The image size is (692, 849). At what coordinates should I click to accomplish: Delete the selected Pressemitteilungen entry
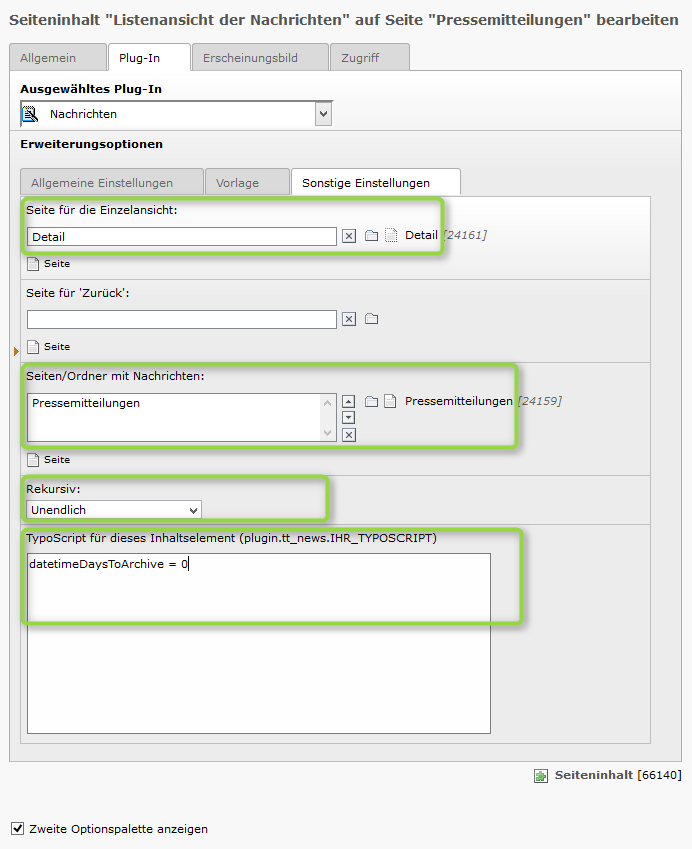pos(349,435)
